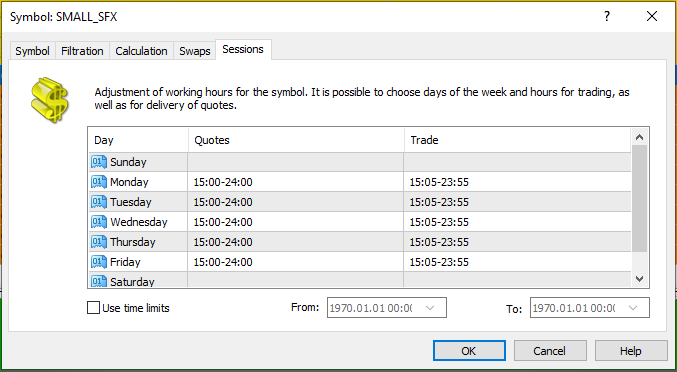Switch to the Swaps tab
The height and width of the screenshot is (372, 677).
(x=195, y=51)
